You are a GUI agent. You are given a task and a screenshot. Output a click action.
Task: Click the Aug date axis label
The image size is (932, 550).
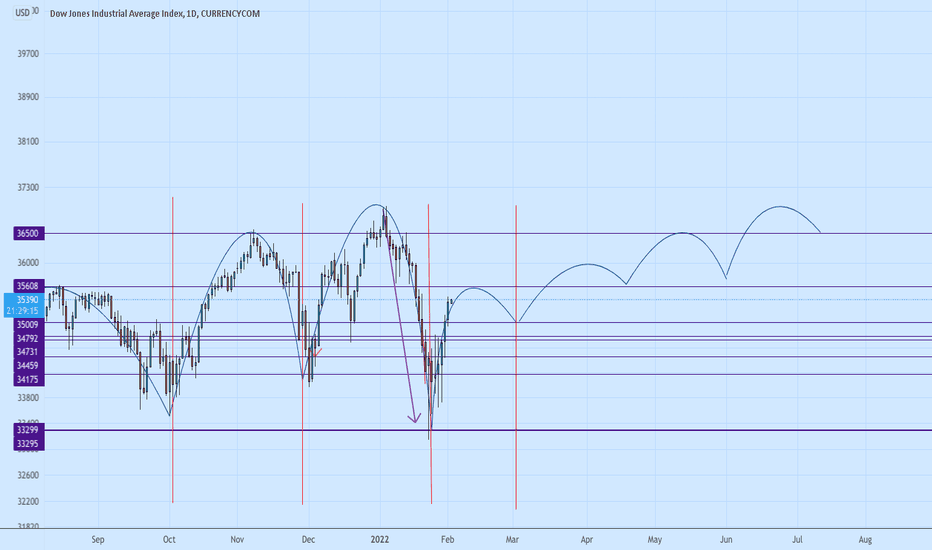pos(865,539)
